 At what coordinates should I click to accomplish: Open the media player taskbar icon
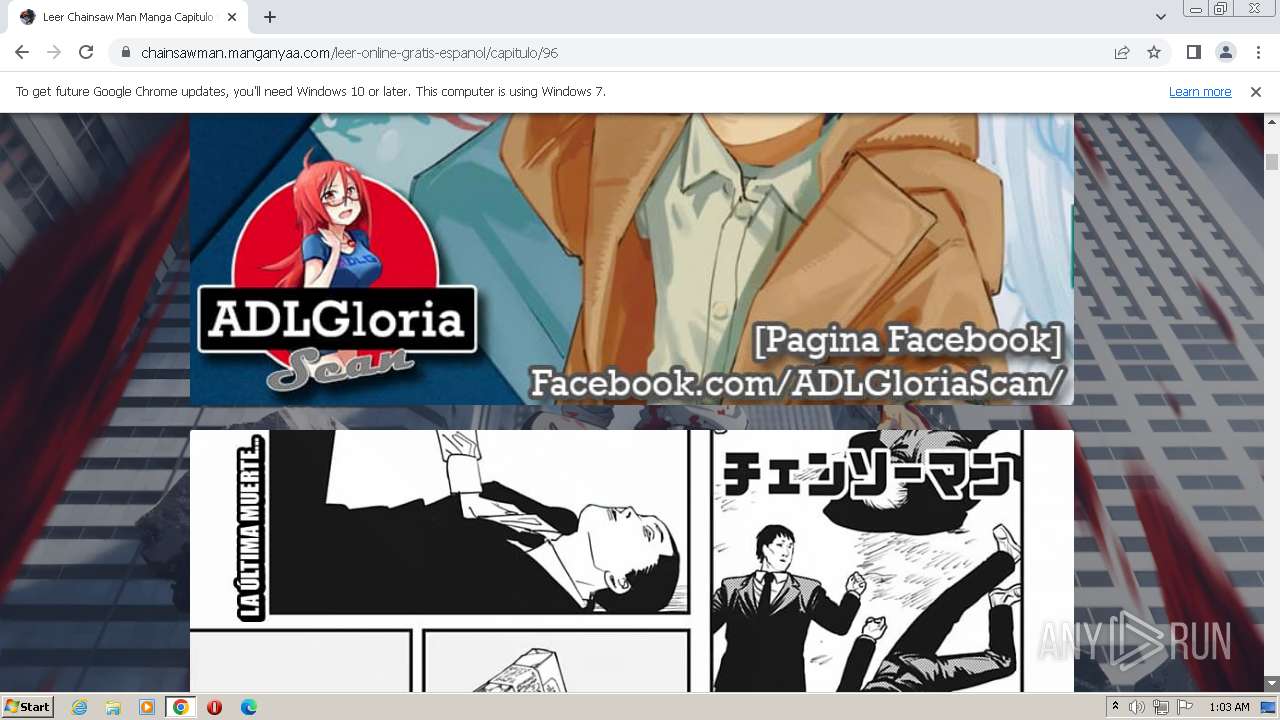[x=147, y=707]
